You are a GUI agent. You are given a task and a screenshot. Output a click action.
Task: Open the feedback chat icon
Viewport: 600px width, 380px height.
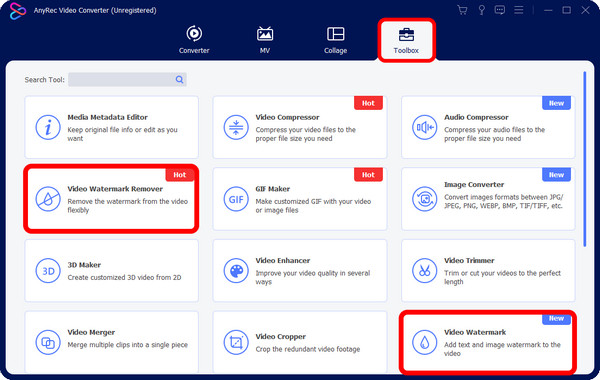coord(500,10)
